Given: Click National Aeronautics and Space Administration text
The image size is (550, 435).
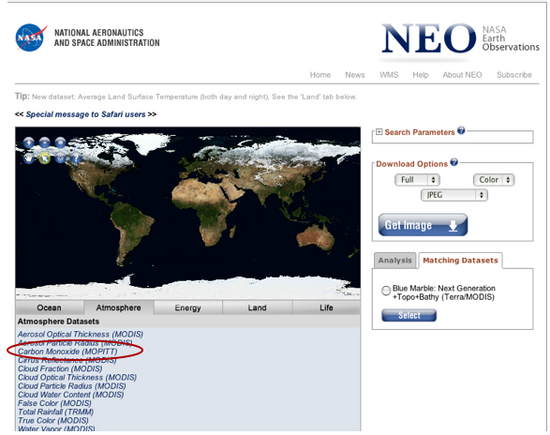Looking at the screenshot, I should click(107, 38).
